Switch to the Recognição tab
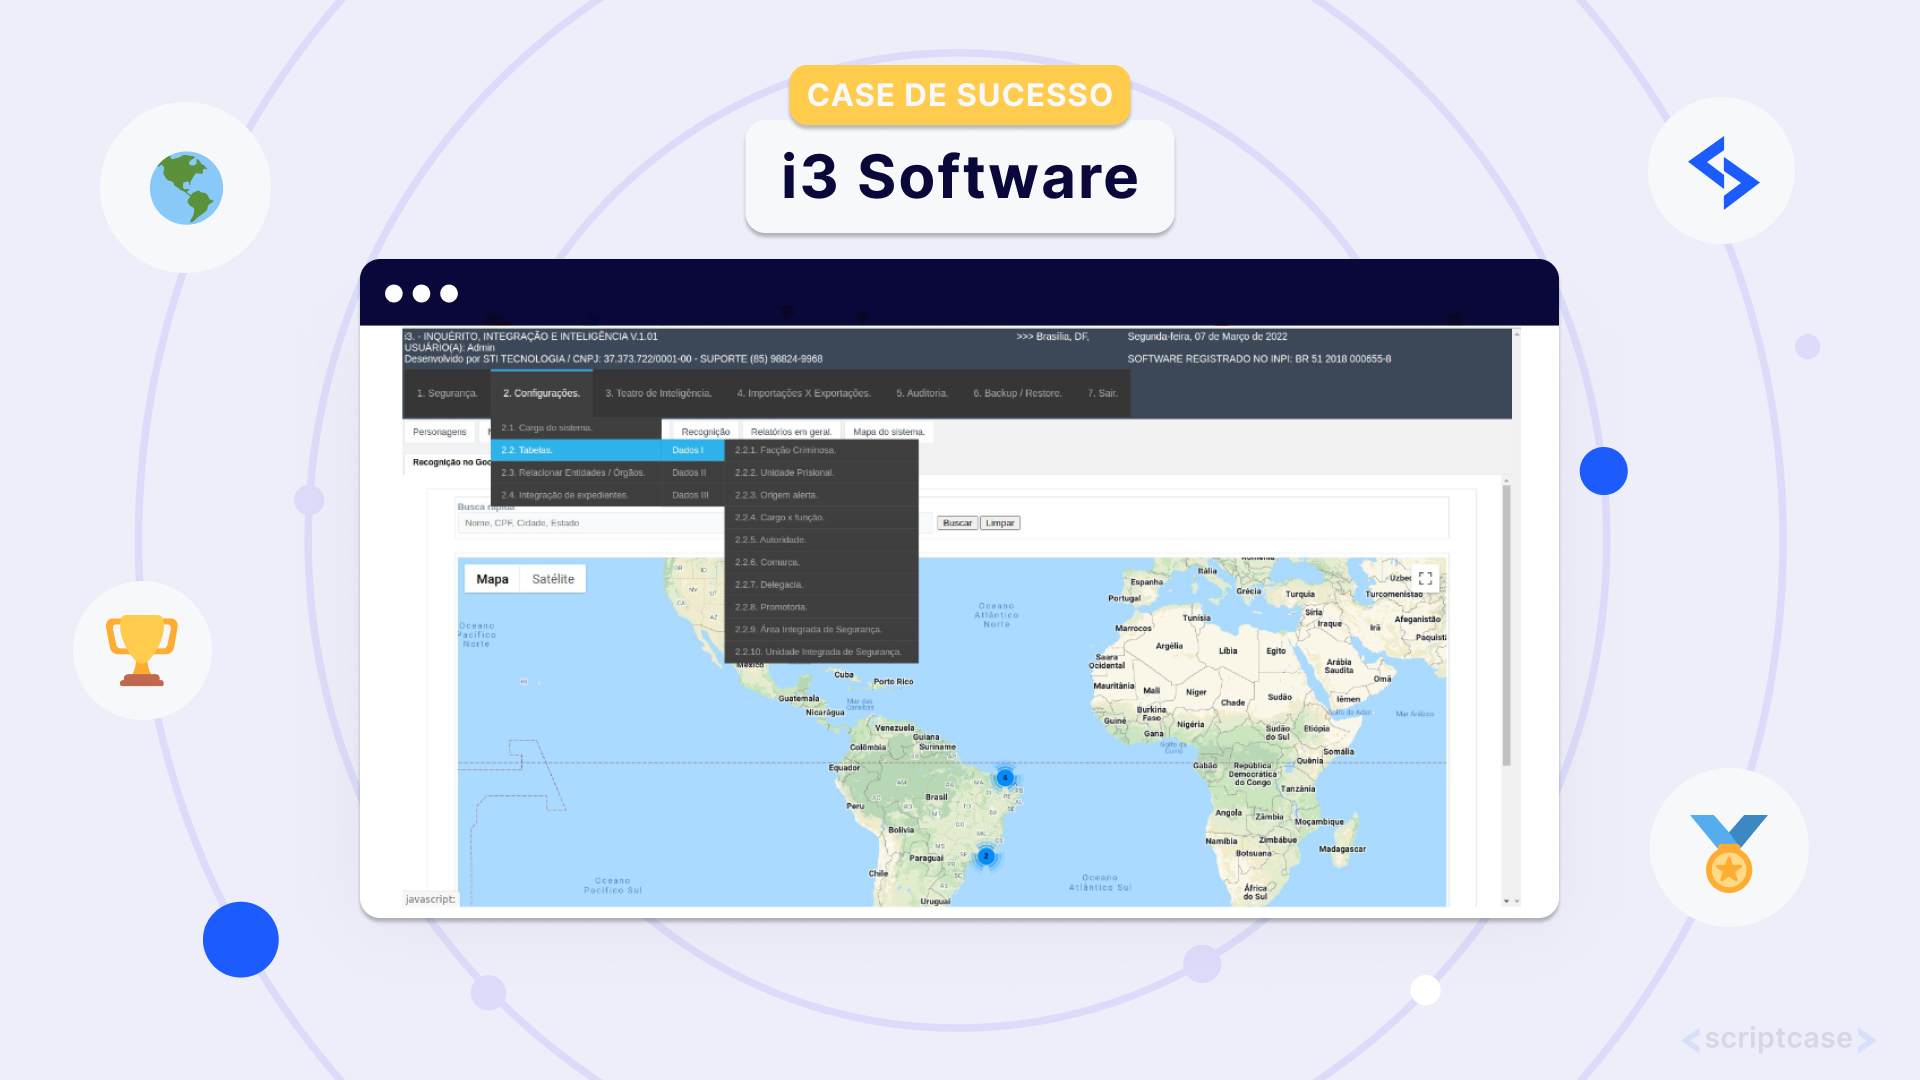1920x1080 pixels. (705, 432)
